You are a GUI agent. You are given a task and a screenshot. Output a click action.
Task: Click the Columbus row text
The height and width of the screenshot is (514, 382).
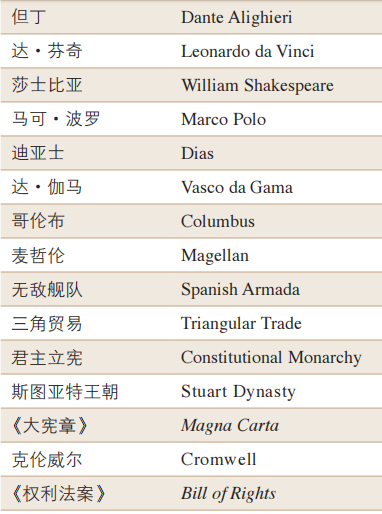218,221
